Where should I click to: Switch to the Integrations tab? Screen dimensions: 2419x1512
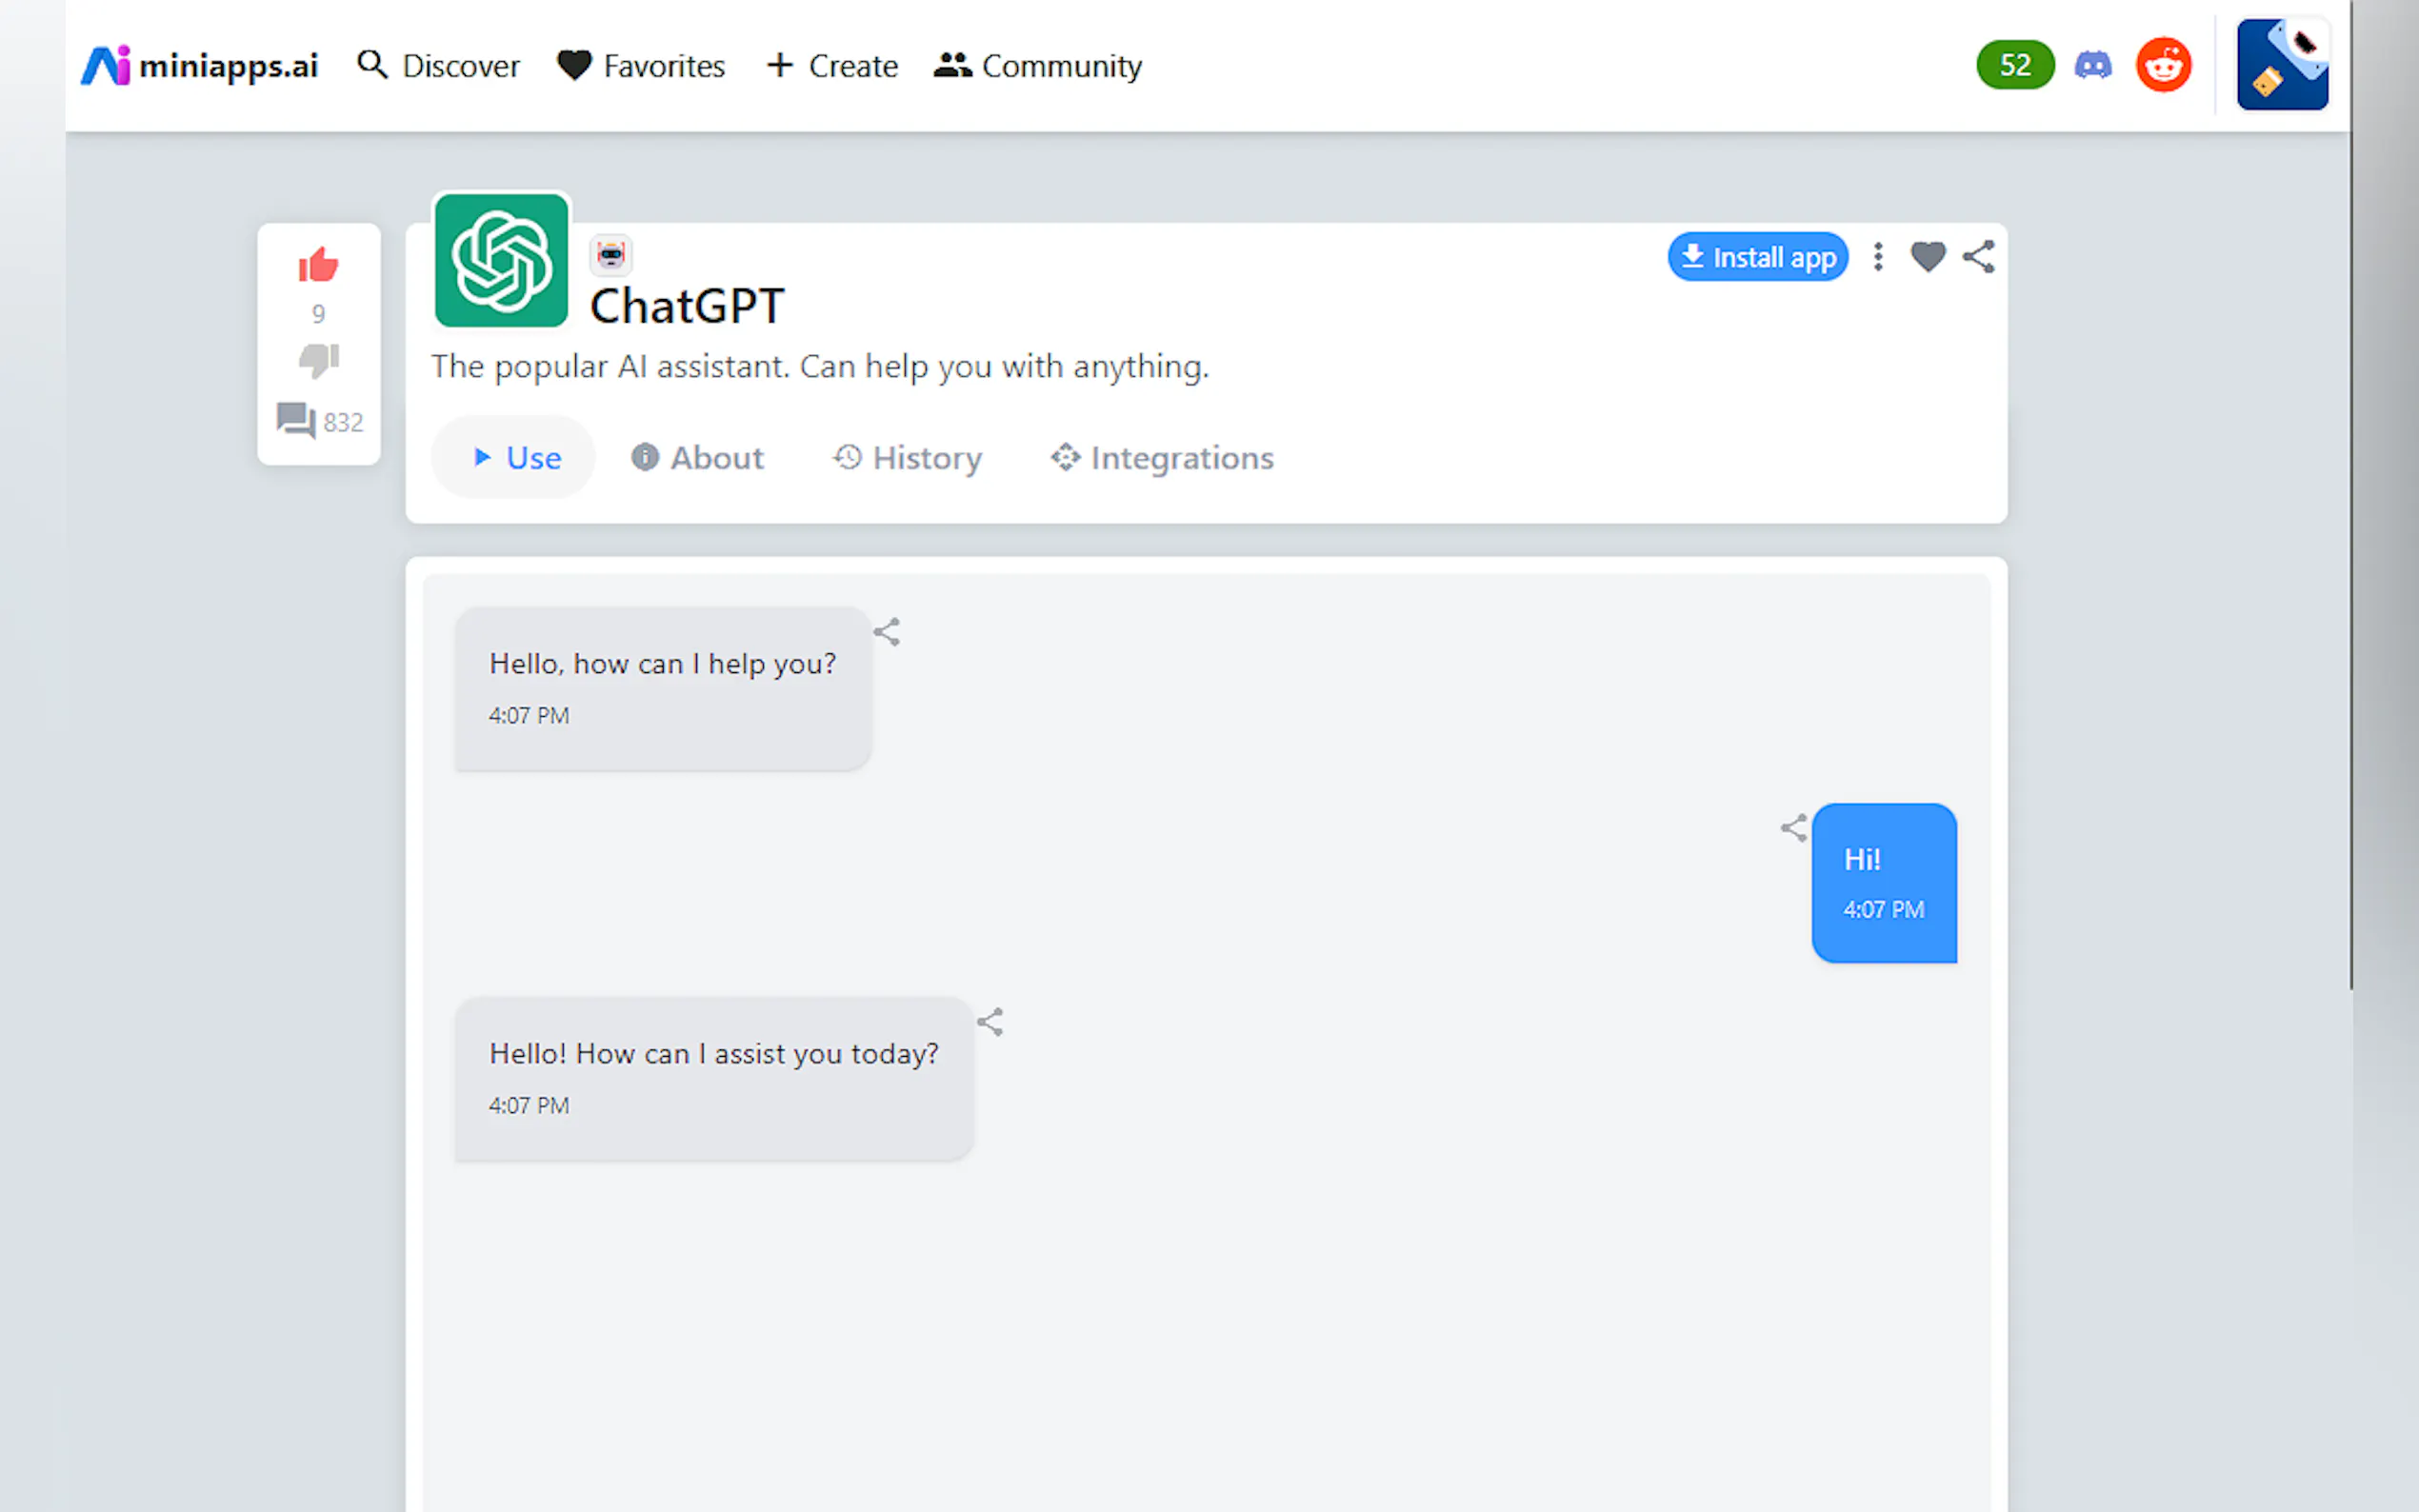coord(1161,457)
